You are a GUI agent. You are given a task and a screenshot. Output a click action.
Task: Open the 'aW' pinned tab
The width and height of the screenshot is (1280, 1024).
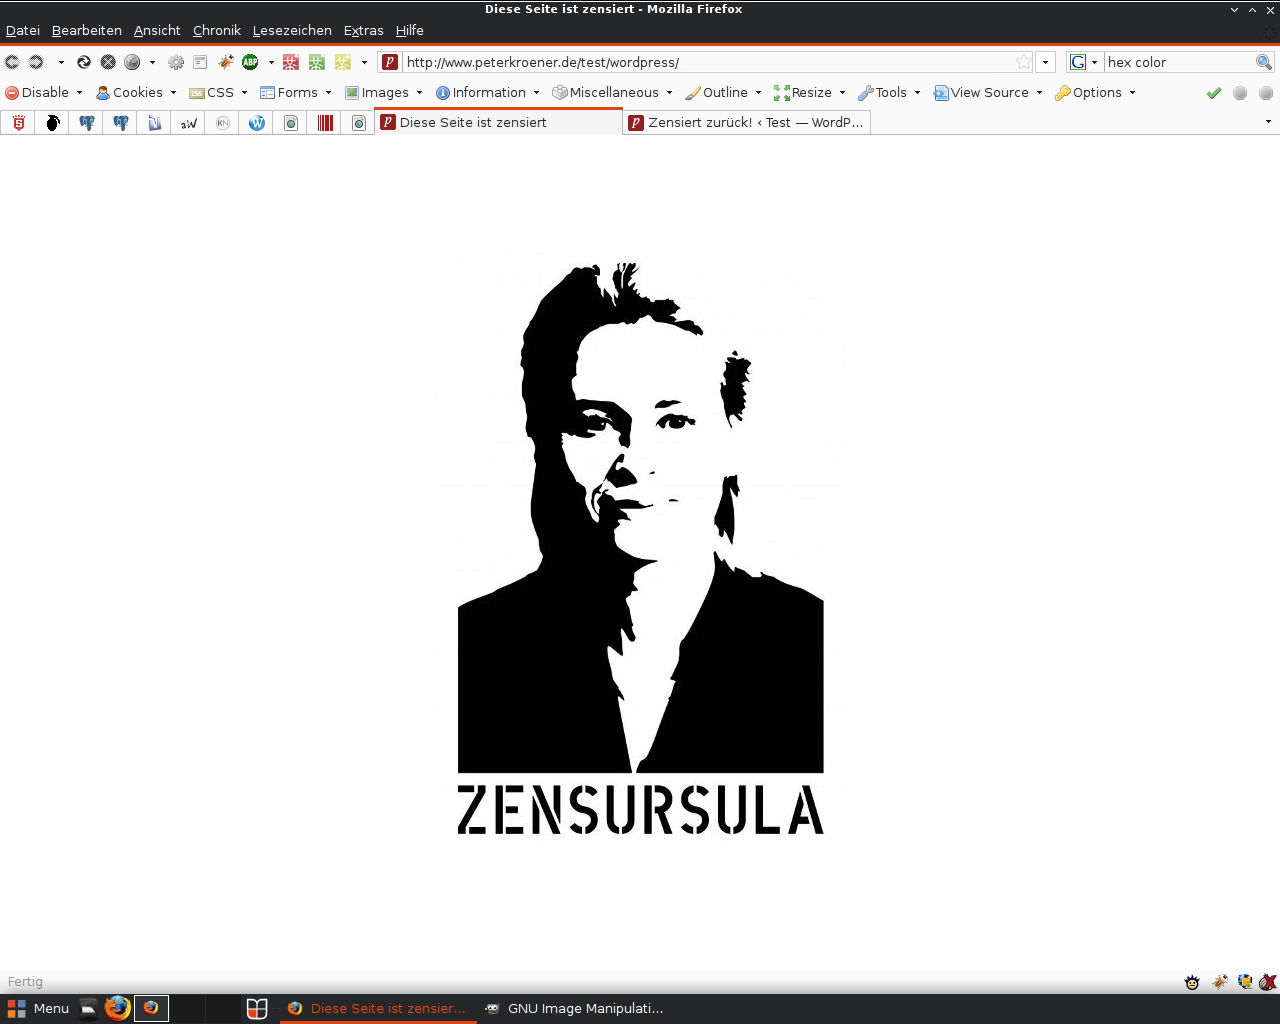[189, 123]
